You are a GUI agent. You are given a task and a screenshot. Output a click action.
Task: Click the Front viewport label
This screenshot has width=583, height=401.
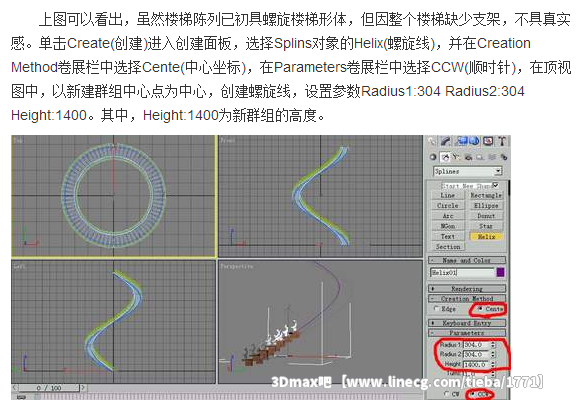coord(227,140)
